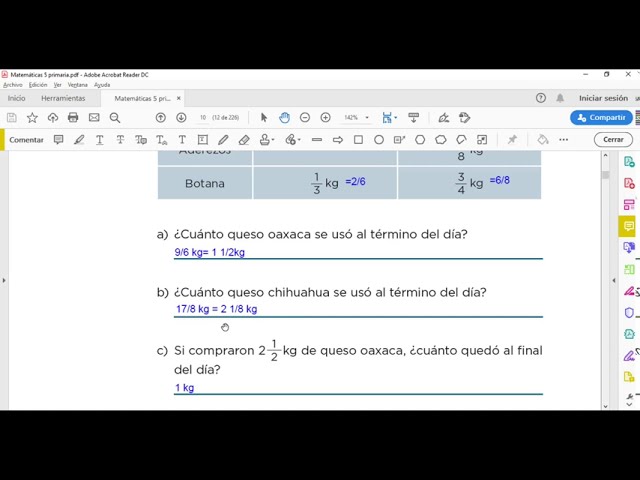Select the connected lines tool
This screenshot has height=480, width=640.
461,140
